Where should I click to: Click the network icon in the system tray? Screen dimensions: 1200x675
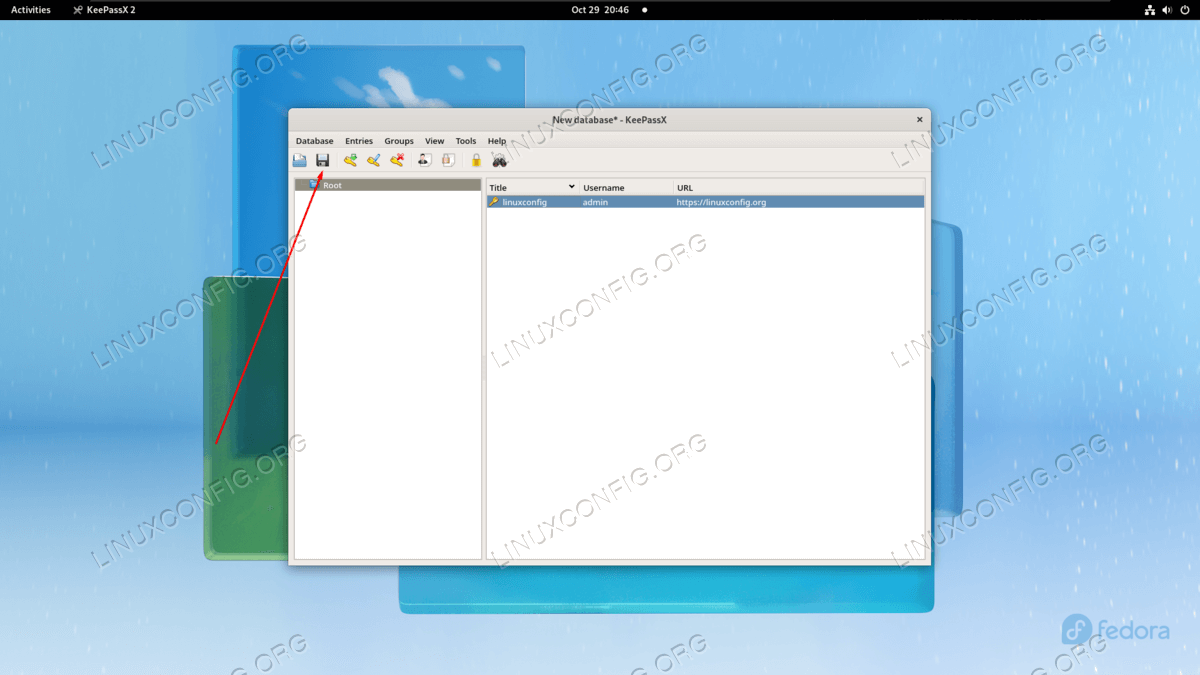[x=1150, y=10]
